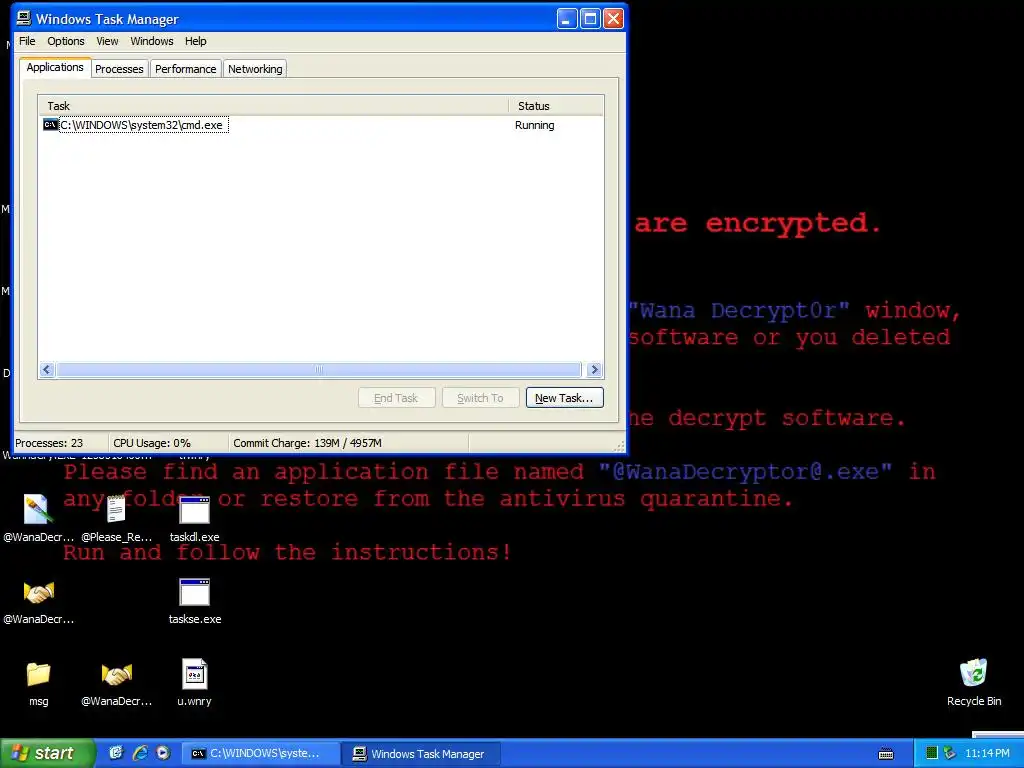Click the 11:14 PM system clock
Viewport: 1024px width, 768px height.
tap(987, 753)
